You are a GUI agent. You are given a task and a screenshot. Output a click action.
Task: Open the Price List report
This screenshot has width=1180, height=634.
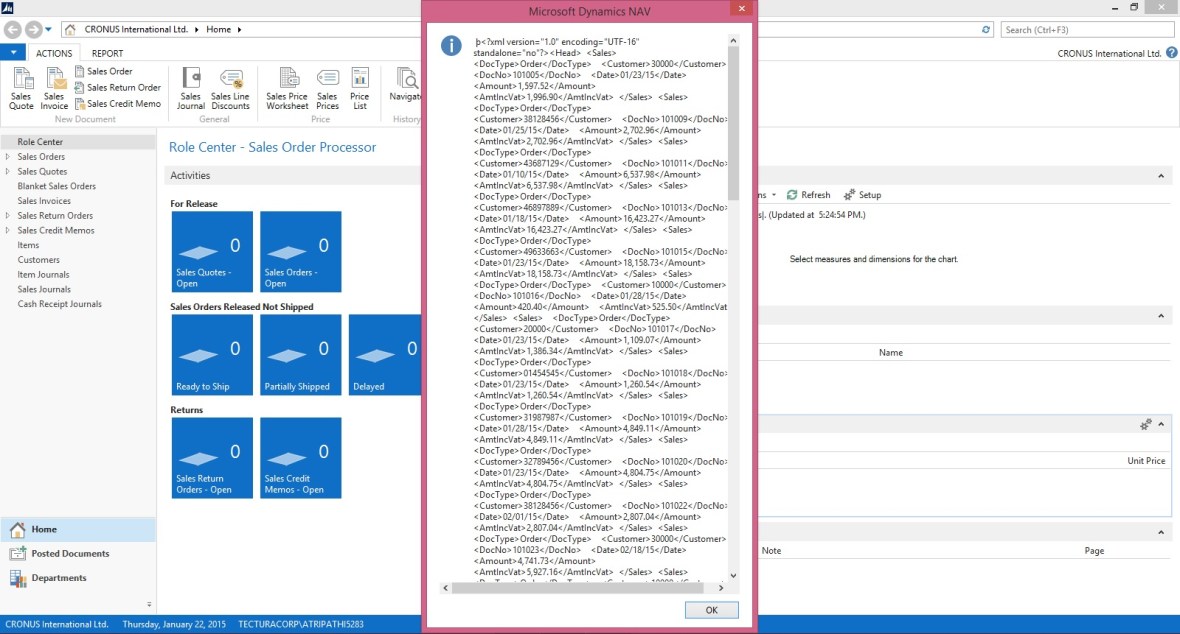tap(359, 88)
